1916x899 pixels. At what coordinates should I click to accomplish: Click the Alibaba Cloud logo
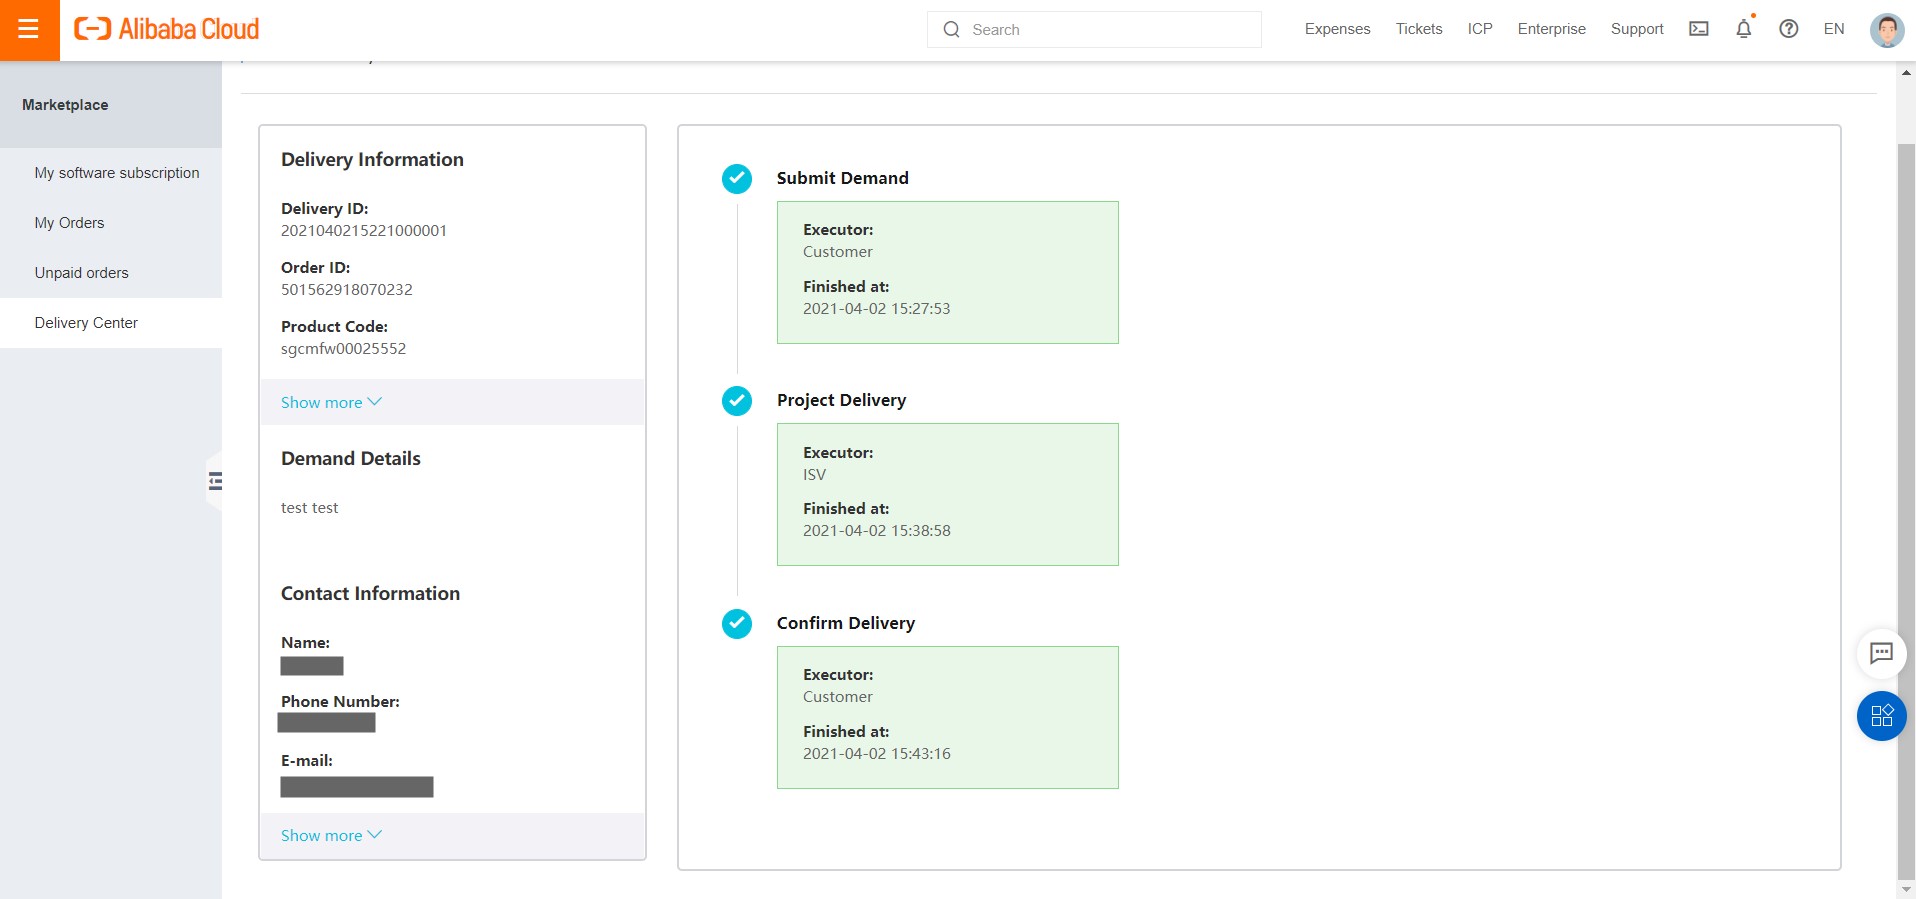167,30
